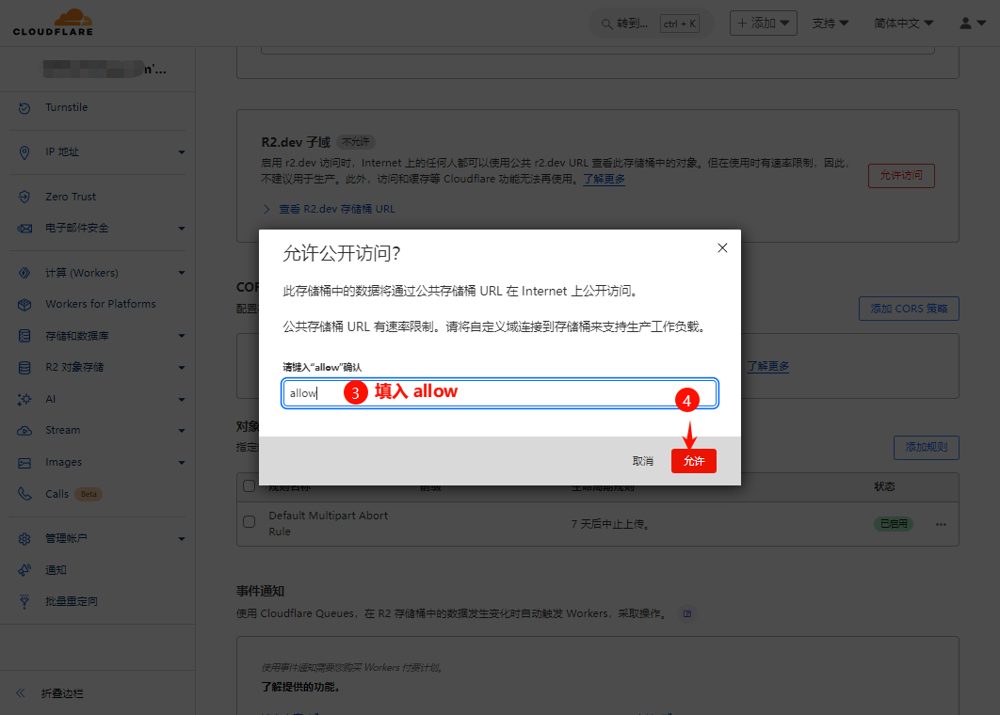Image resolution: width=1000 pixels, height=715 pixels.
Task: Close the allow public access dialog
Action: [x=722, y=248]
